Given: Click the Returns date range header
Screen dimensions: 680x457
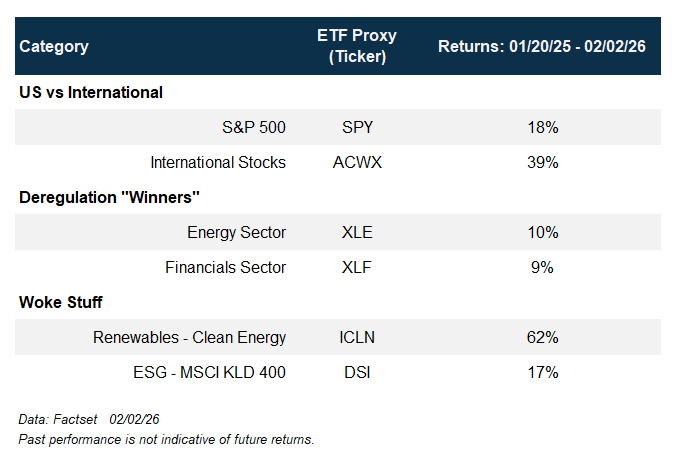Looking at the screenshot, I should tap(541, 46).
